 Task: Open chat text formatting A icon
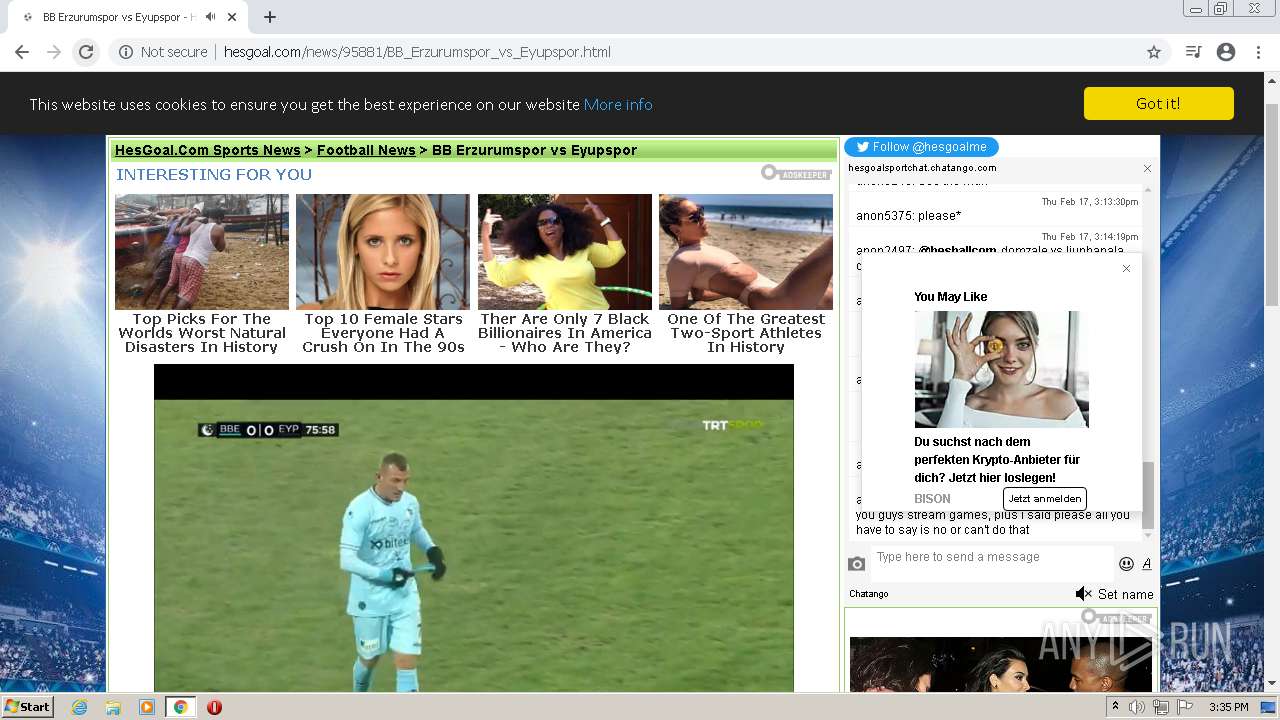[1146, 564]
